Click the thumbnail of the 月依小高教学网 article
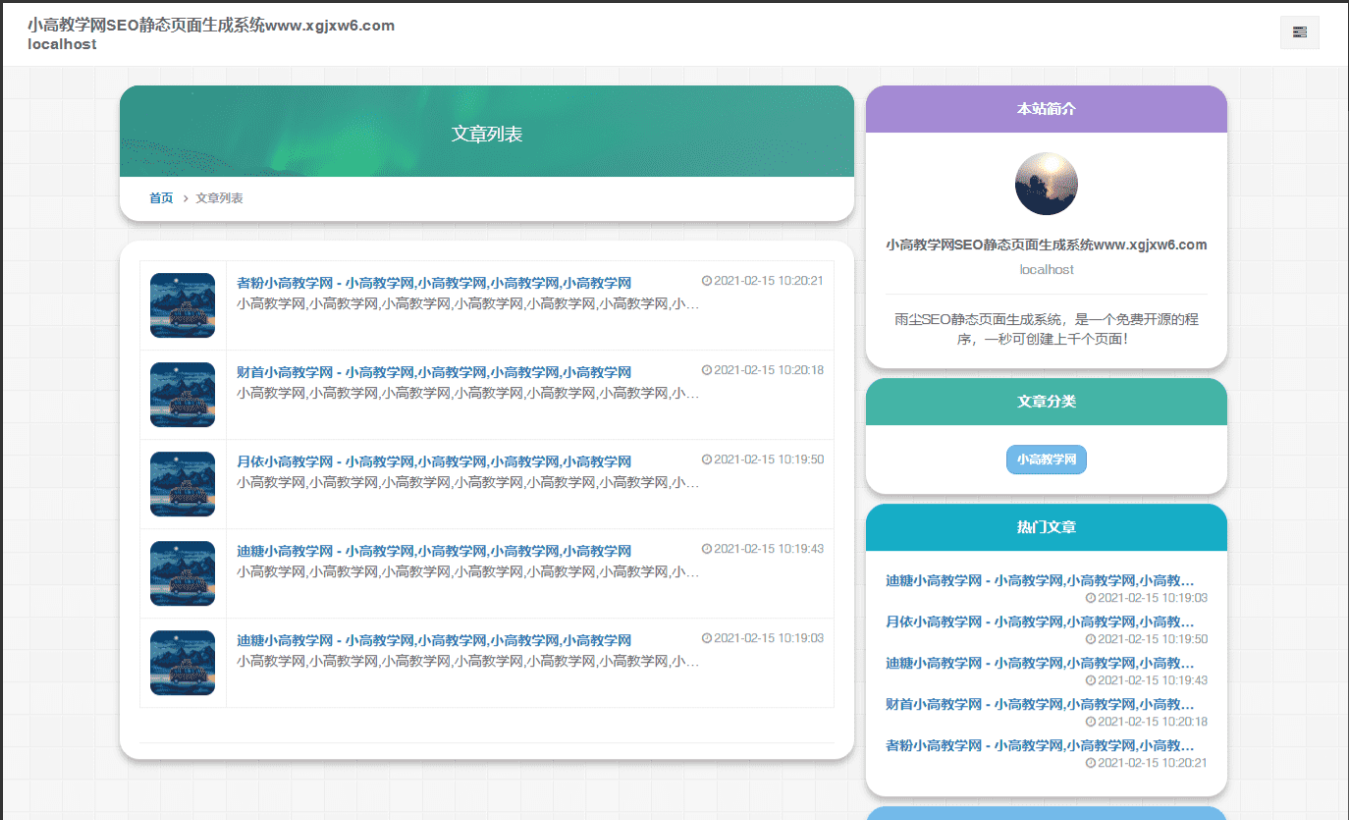This screenshot has height=820, width=1349. click(182, 484)
